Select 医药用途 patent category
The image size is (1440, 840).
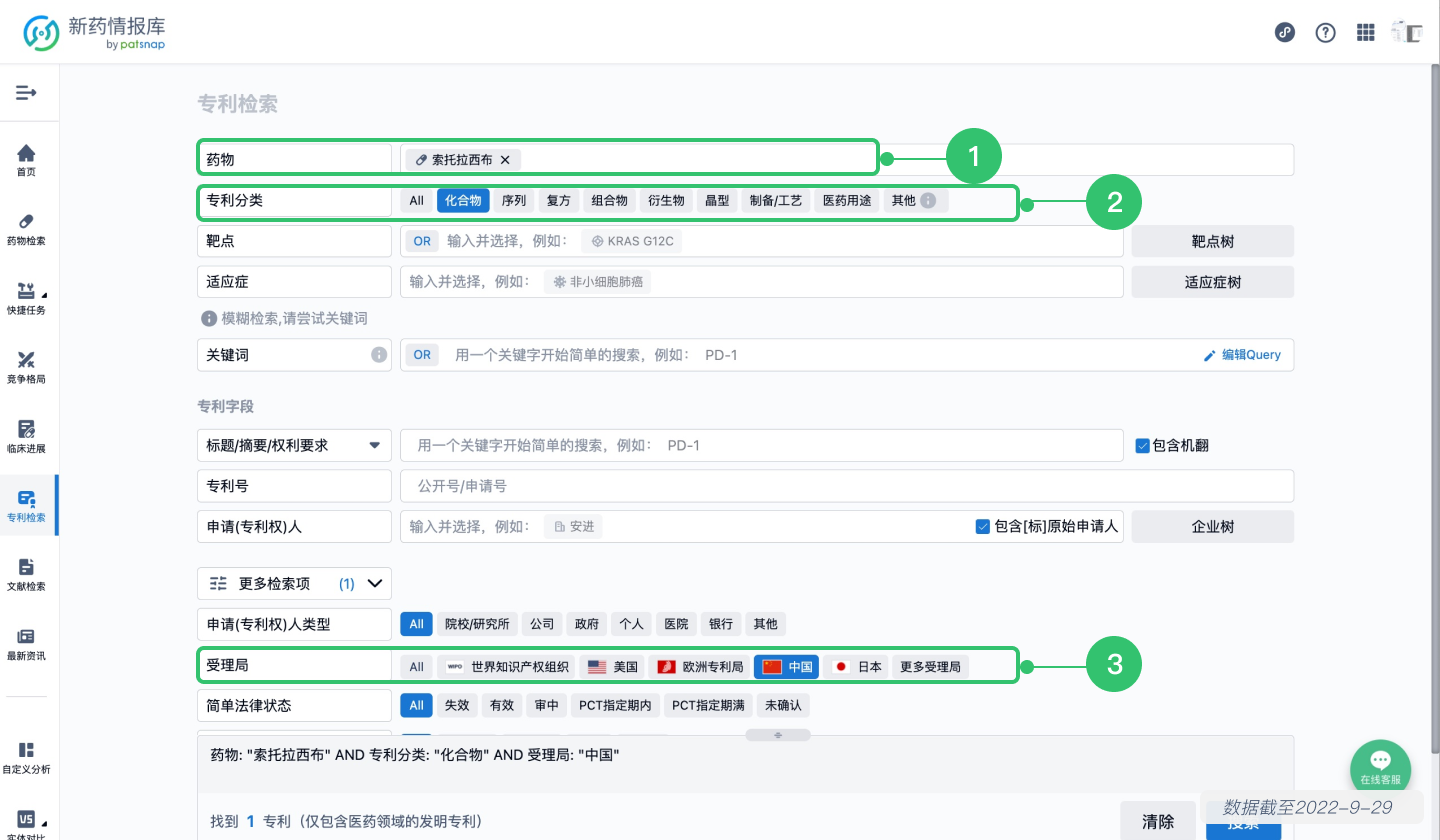point(847,201)
